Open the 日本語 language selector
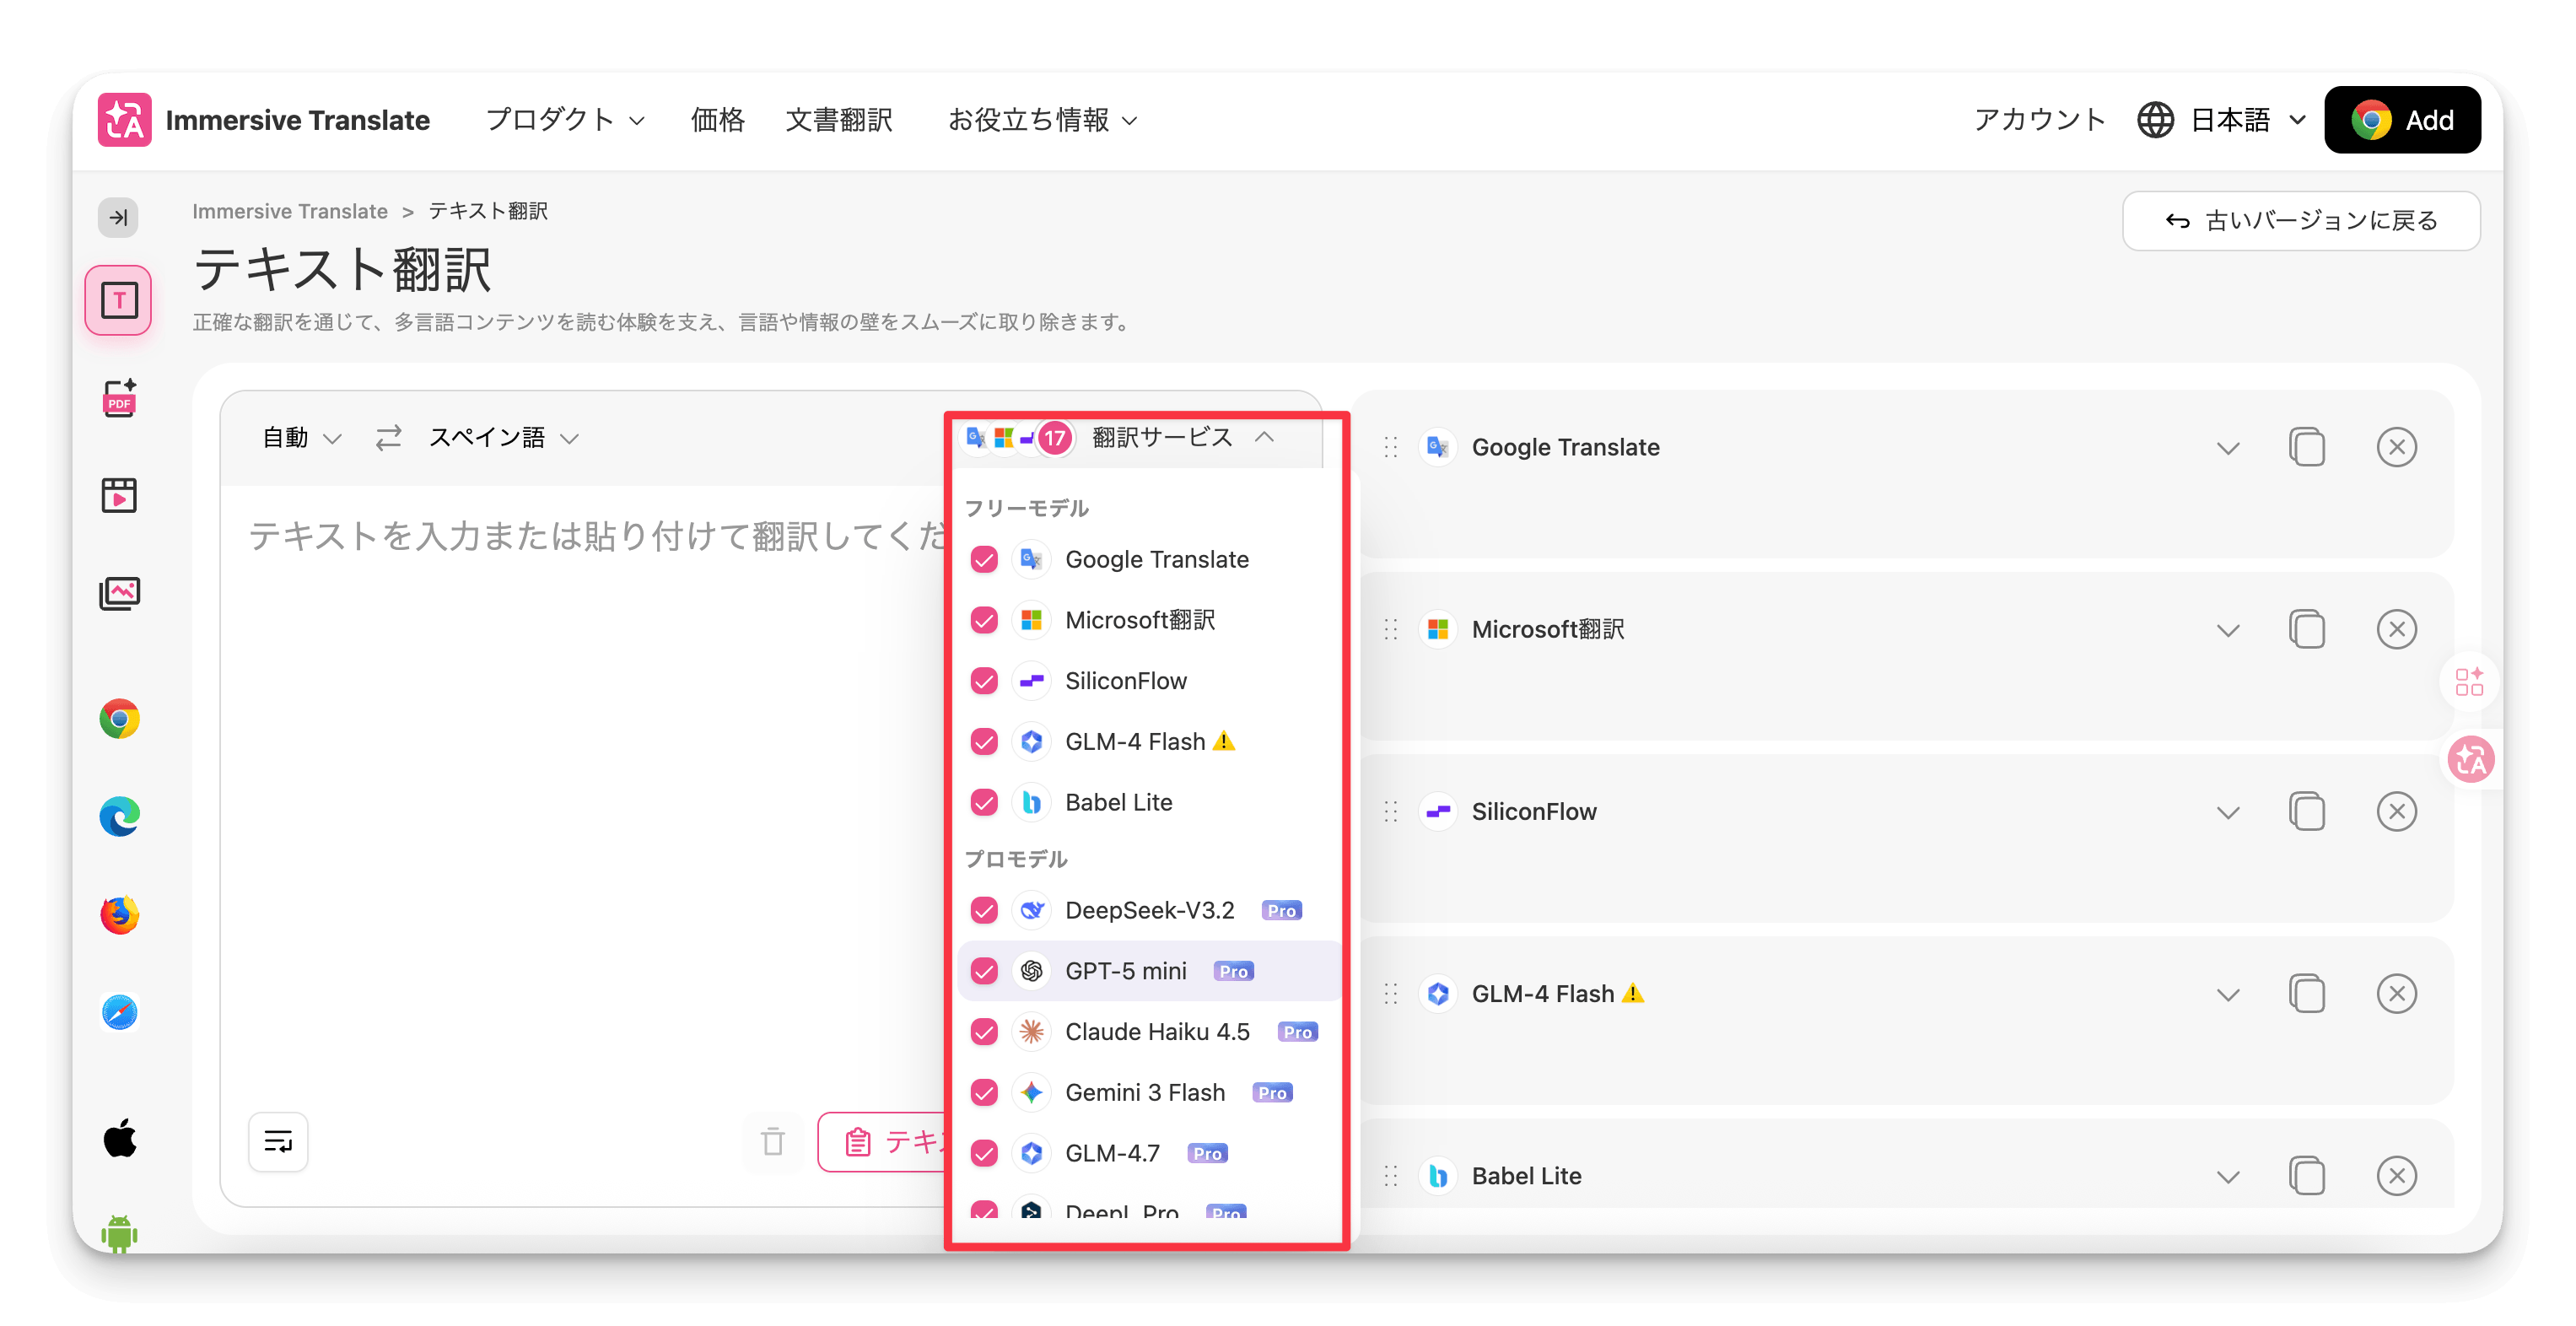The width and height of the screenshot is (2576, 1326). point(2249,120)
